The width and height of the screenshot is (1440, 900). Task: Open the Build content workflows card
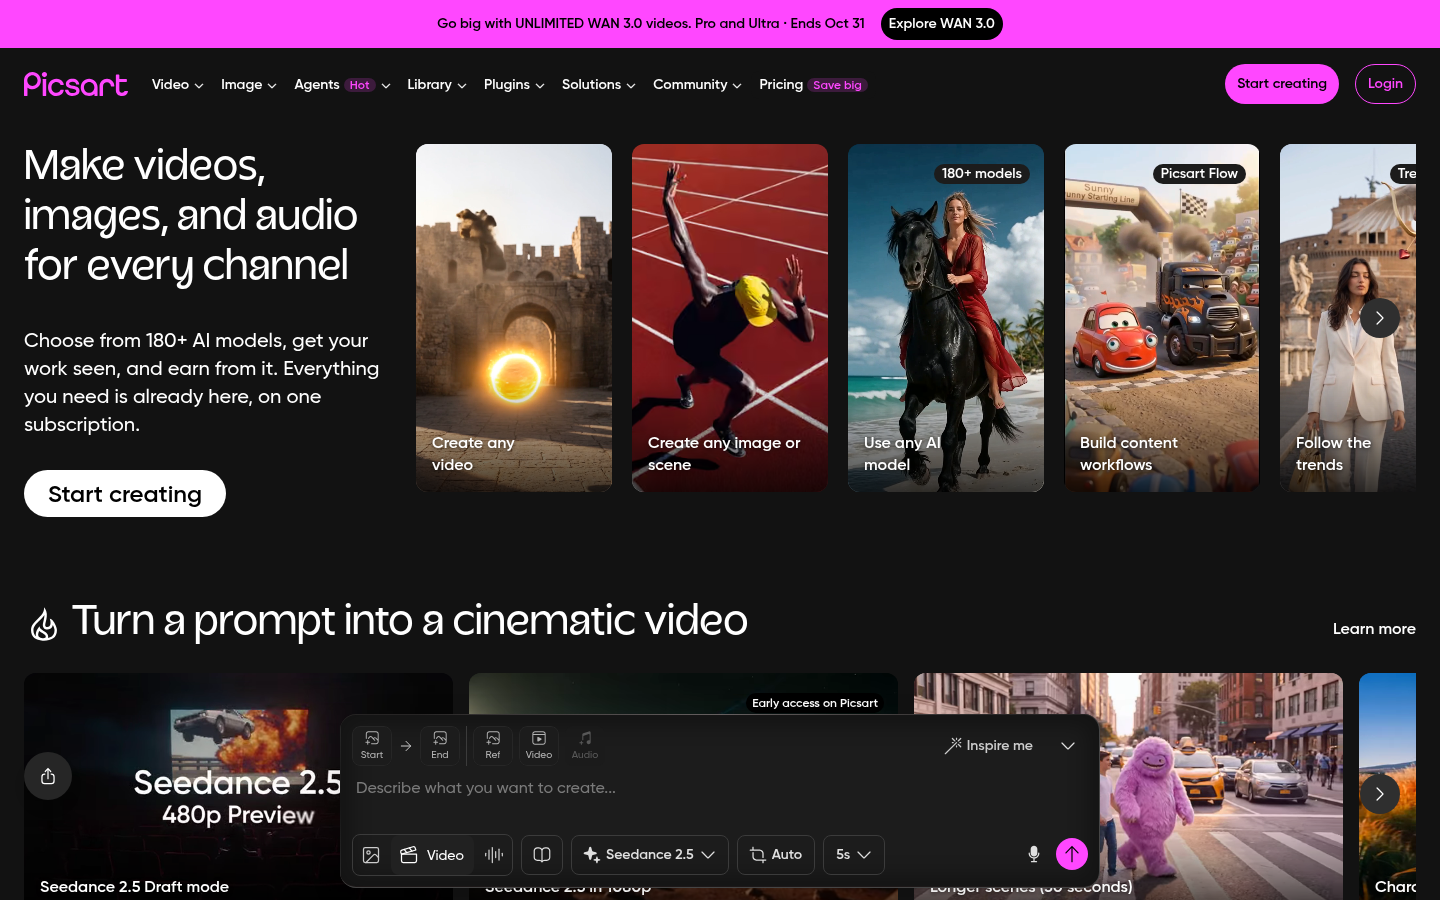[1162, 318]
